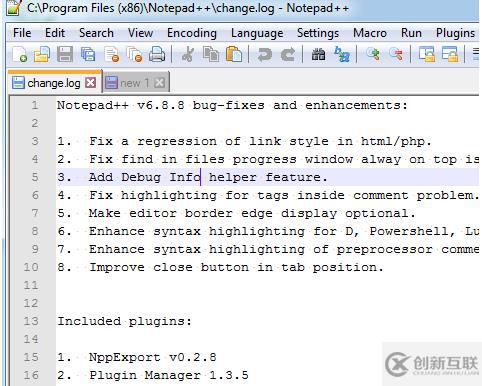The image size is (482, 386).
Task: Click the Redo arrow icon
Action: [288, 54]
